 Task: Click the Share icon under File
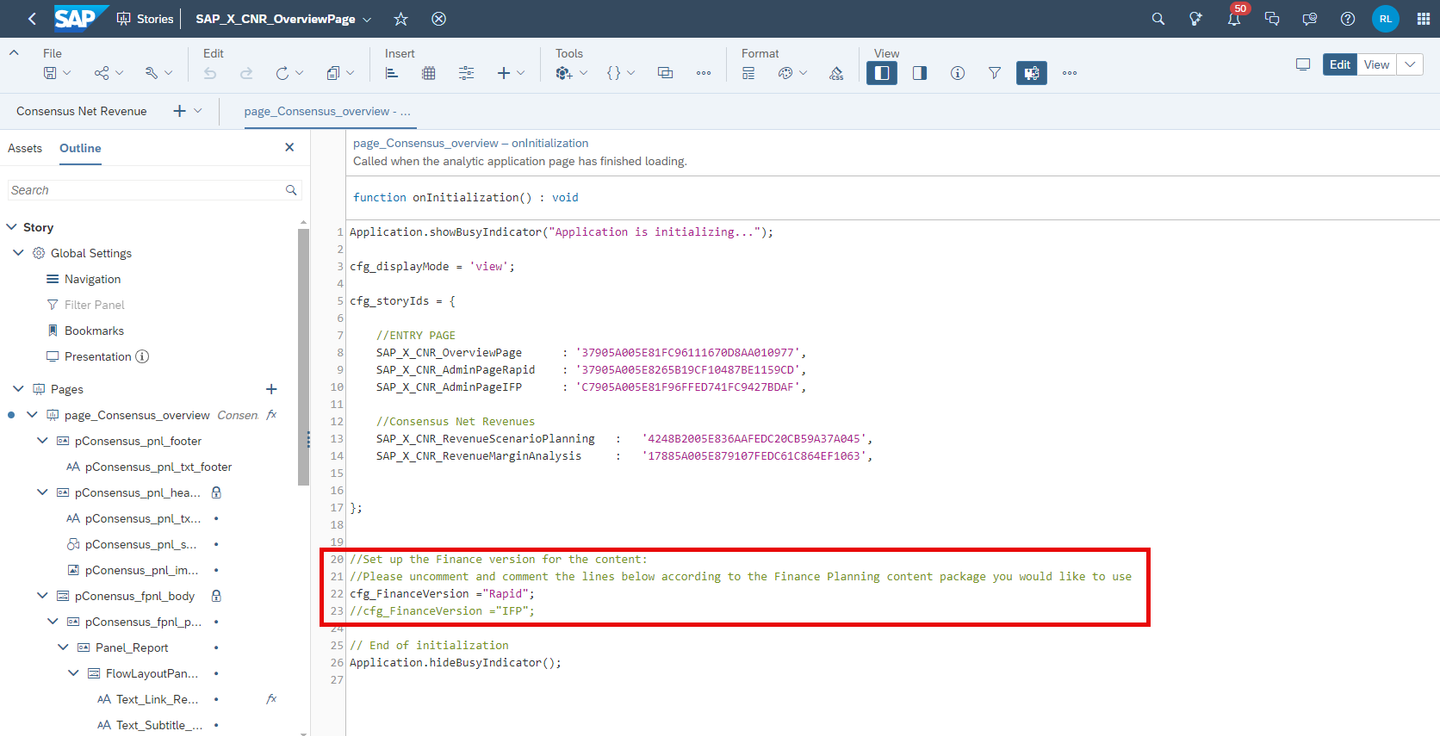coord(101,73)
